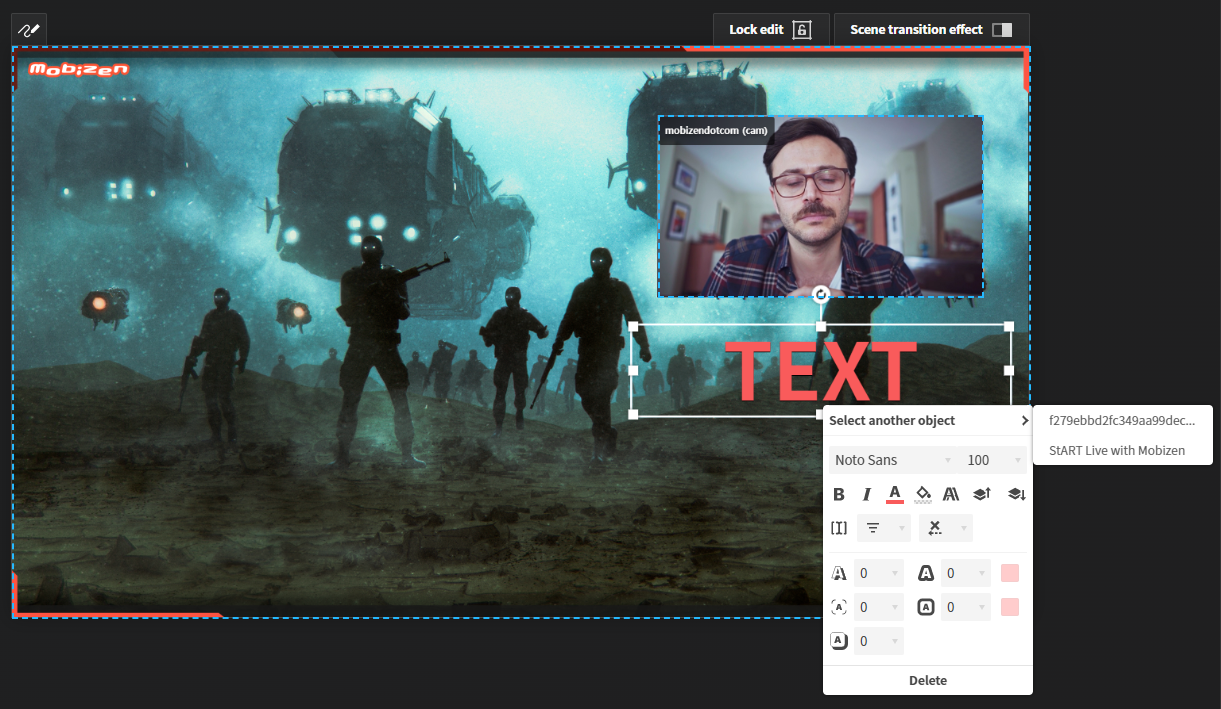Click the bold text outline icon
The width and height of the screenshot is (1221, 709).
[x=926, y=574]
